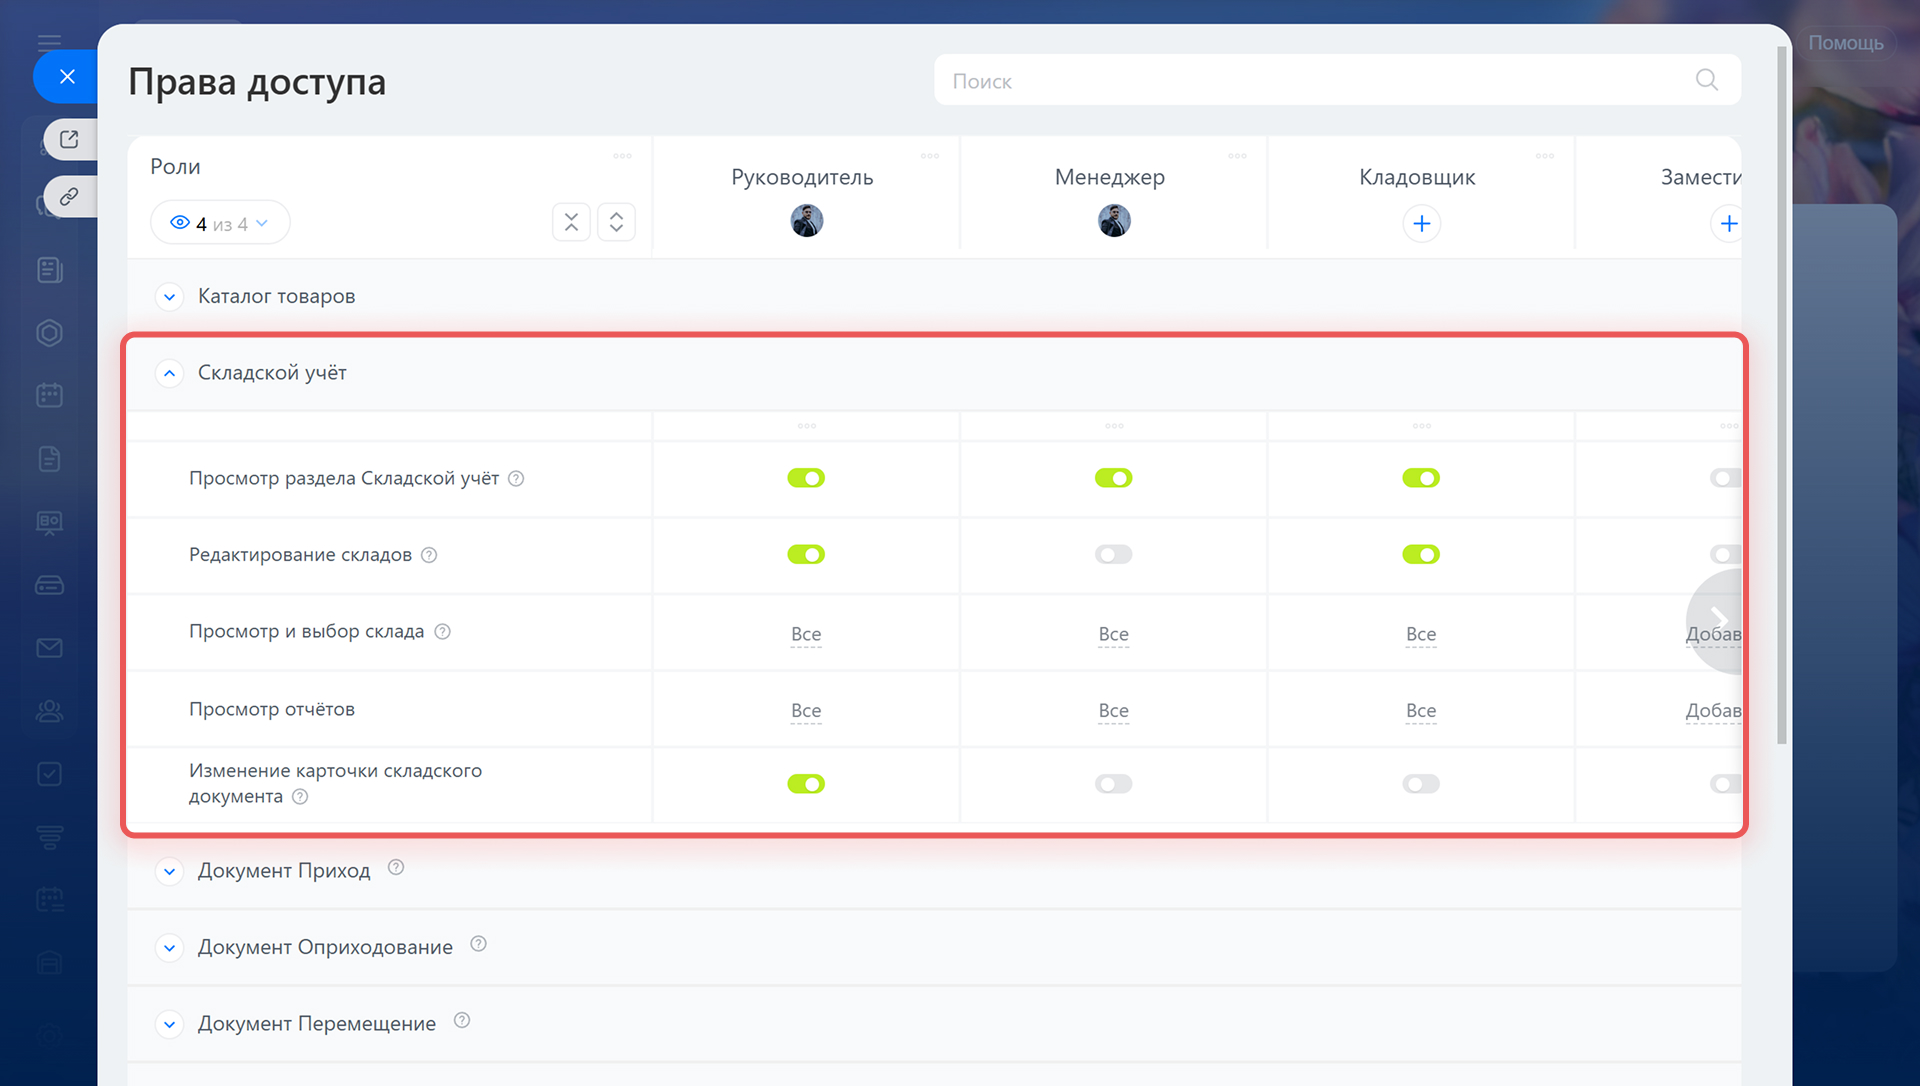Add user to Кладовщик role plus icon
Viewport: 1920px width, 1086px height.
pyautogui.click(x=1421, y=224)
